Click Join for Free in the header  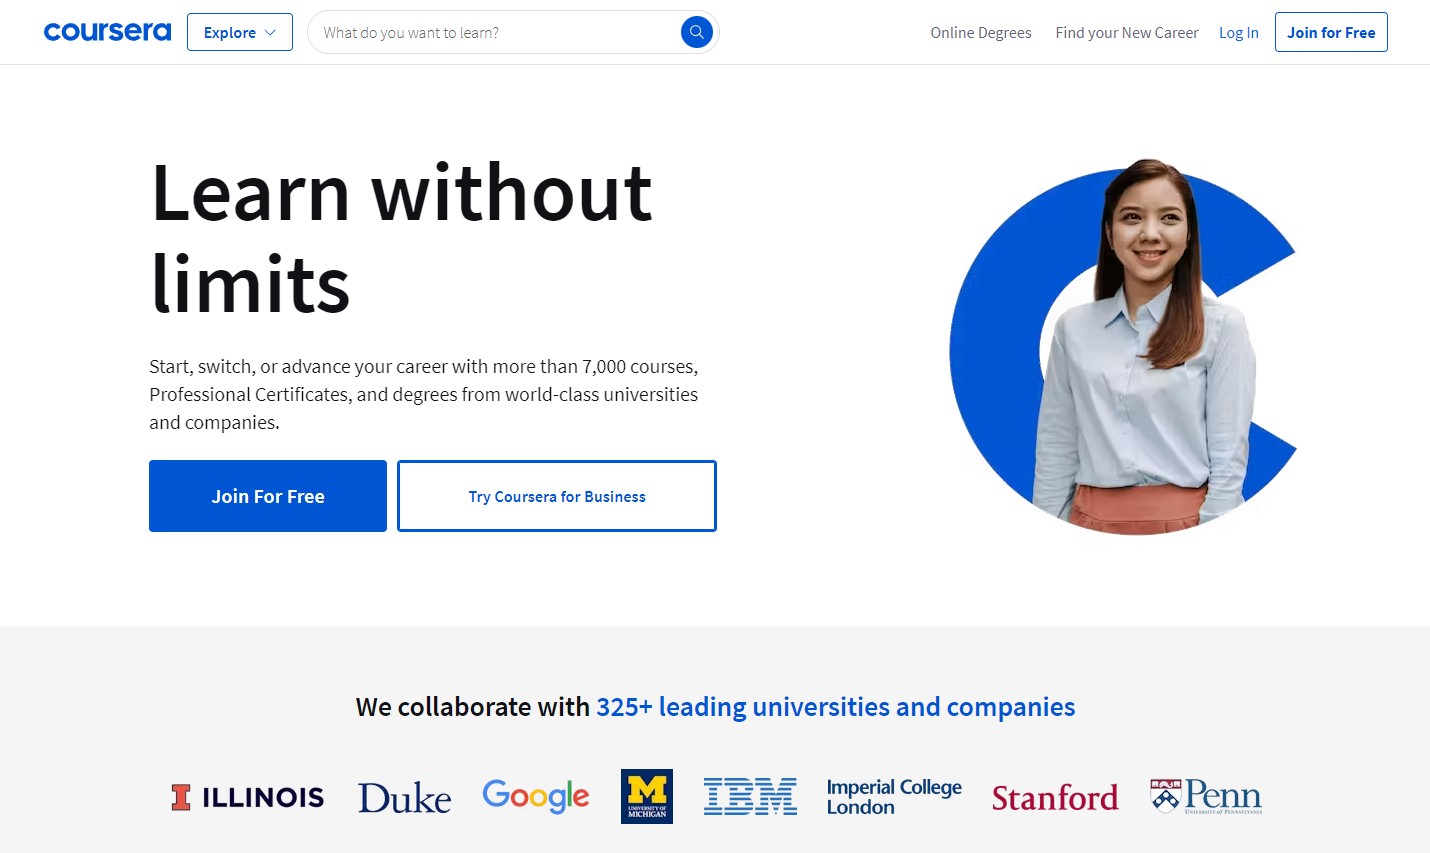pos(1330,31)
